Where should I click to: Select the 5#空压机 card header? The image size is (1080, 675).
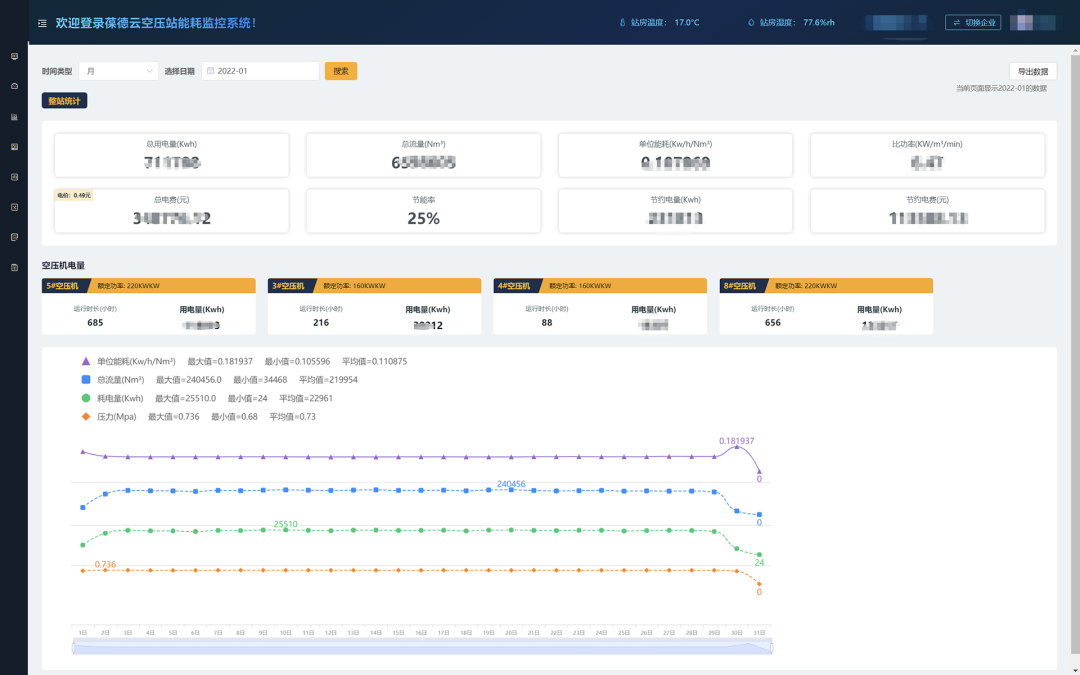pos(63,286)
